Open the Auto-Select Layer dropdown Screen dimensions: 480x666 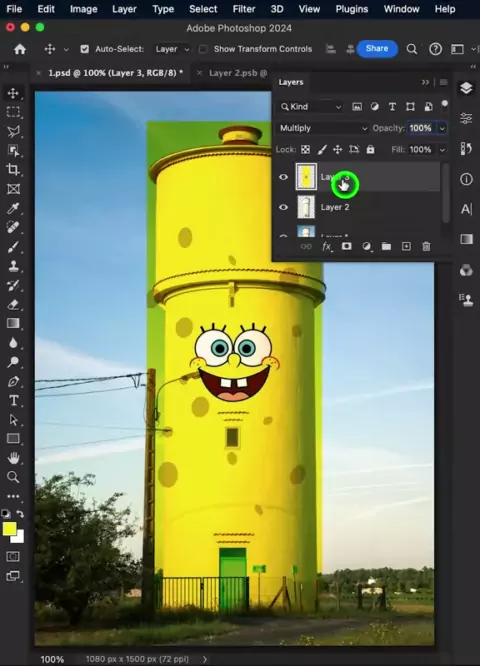(x=172, y=49)
